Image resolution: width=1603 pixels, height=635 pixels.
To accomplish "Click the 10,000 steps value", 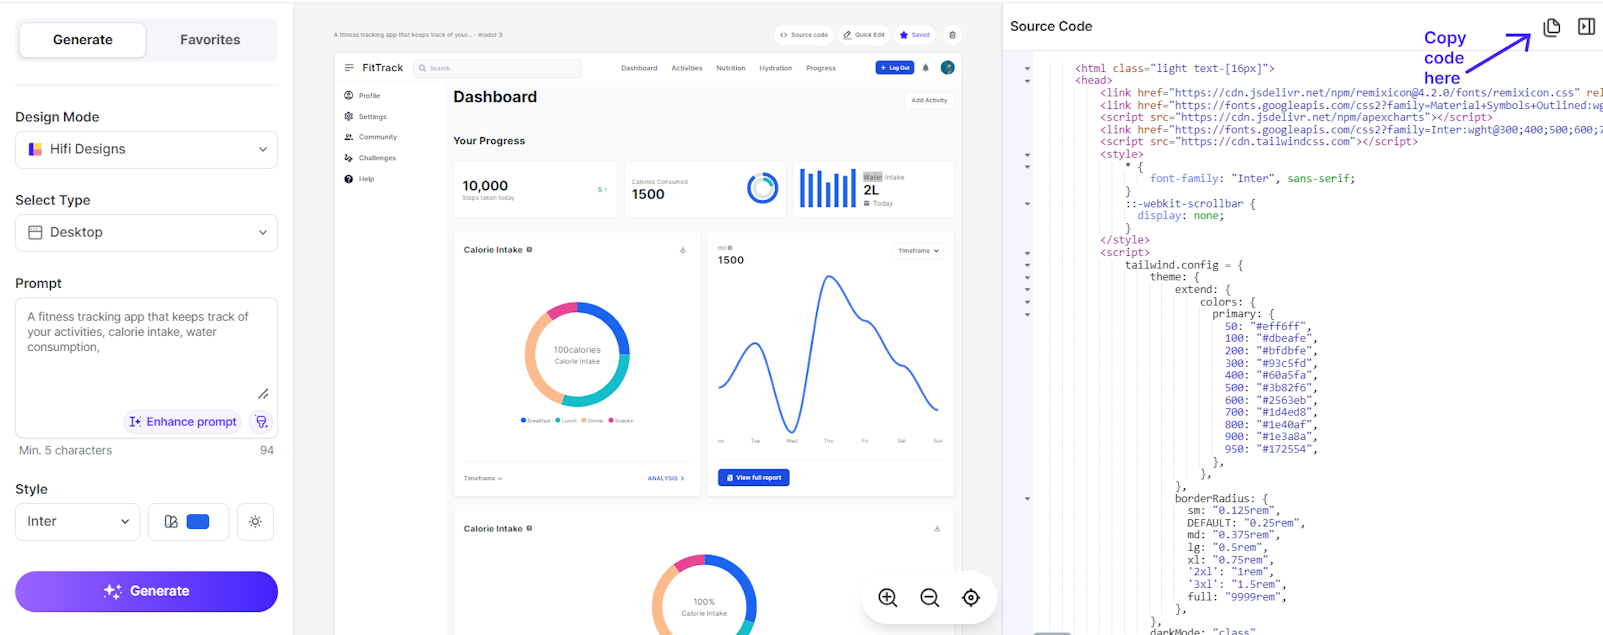I will pyautogui.click(x=485, y=186).
